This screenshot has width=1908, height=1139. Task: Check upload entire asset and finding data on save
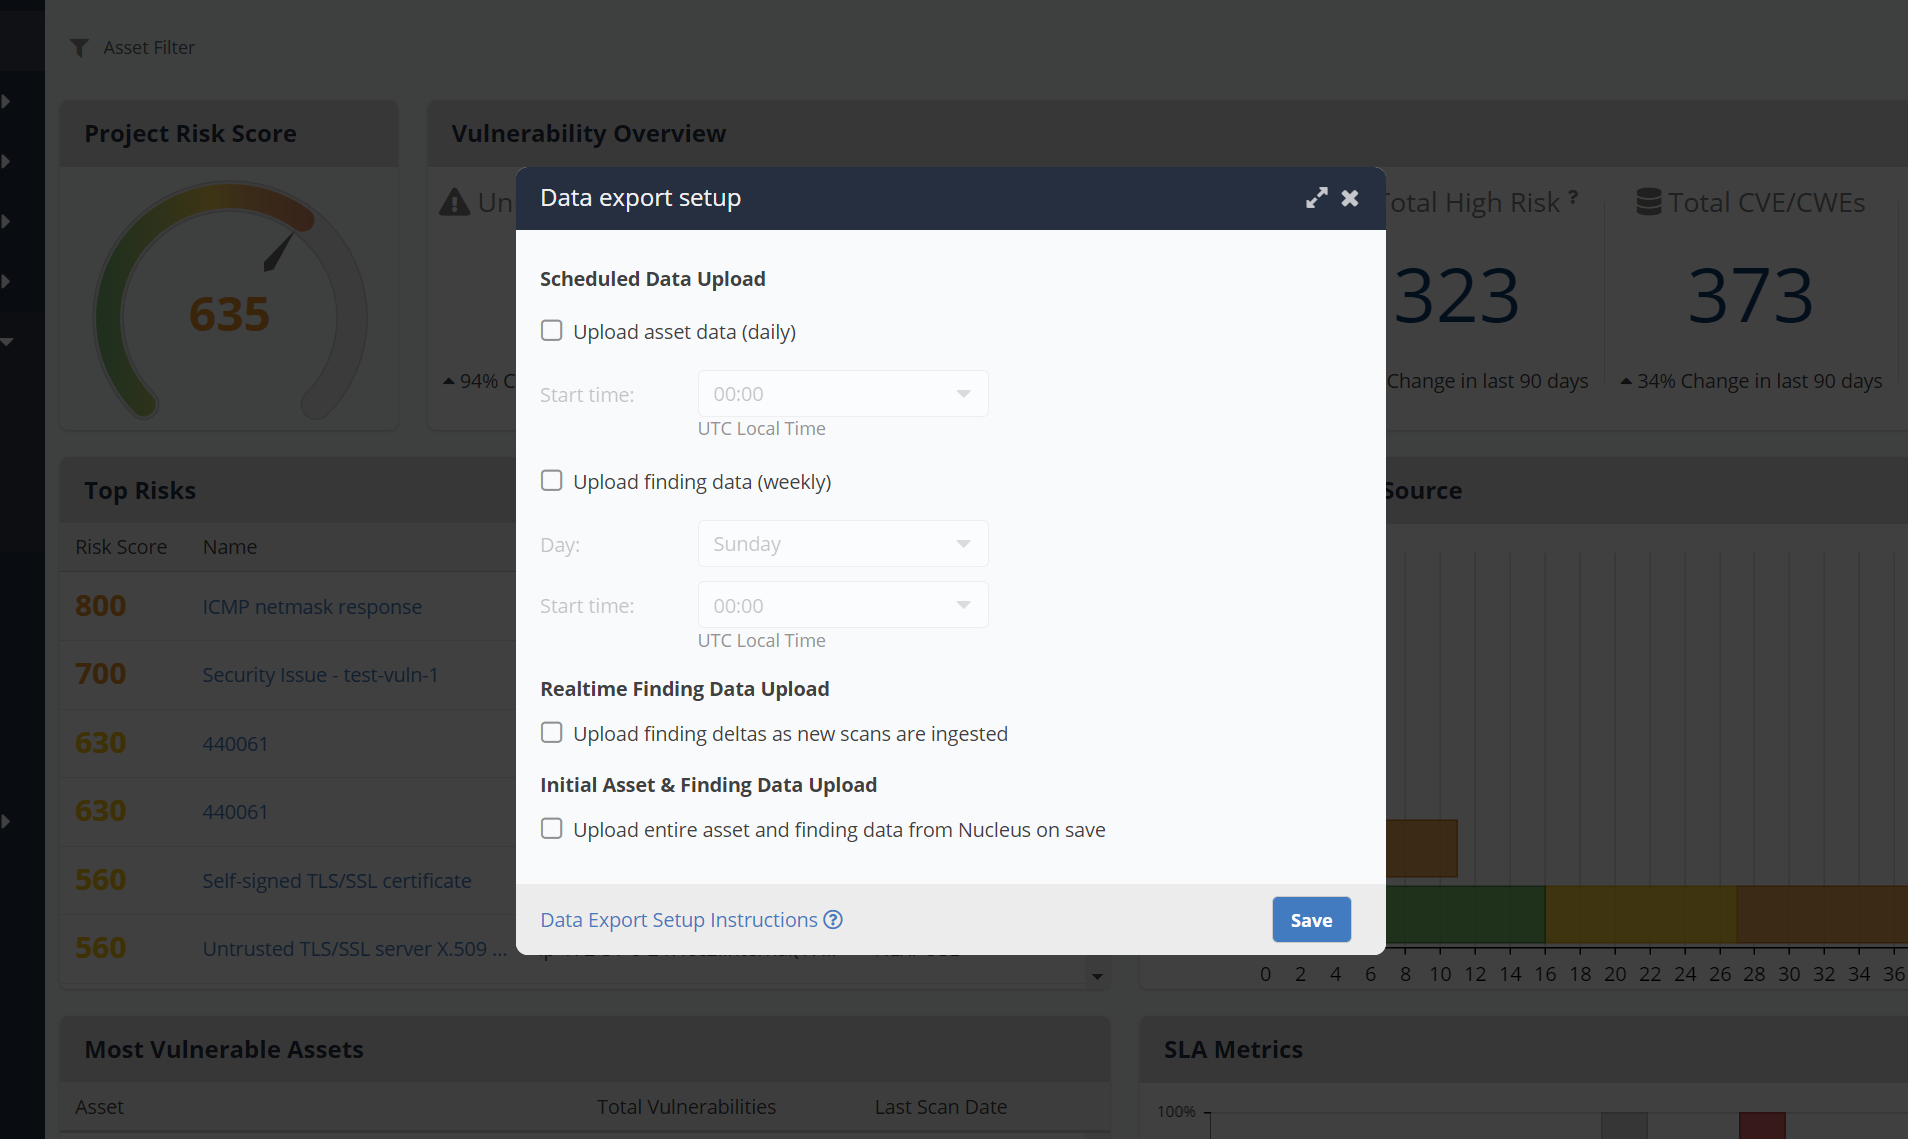(552, 828)
